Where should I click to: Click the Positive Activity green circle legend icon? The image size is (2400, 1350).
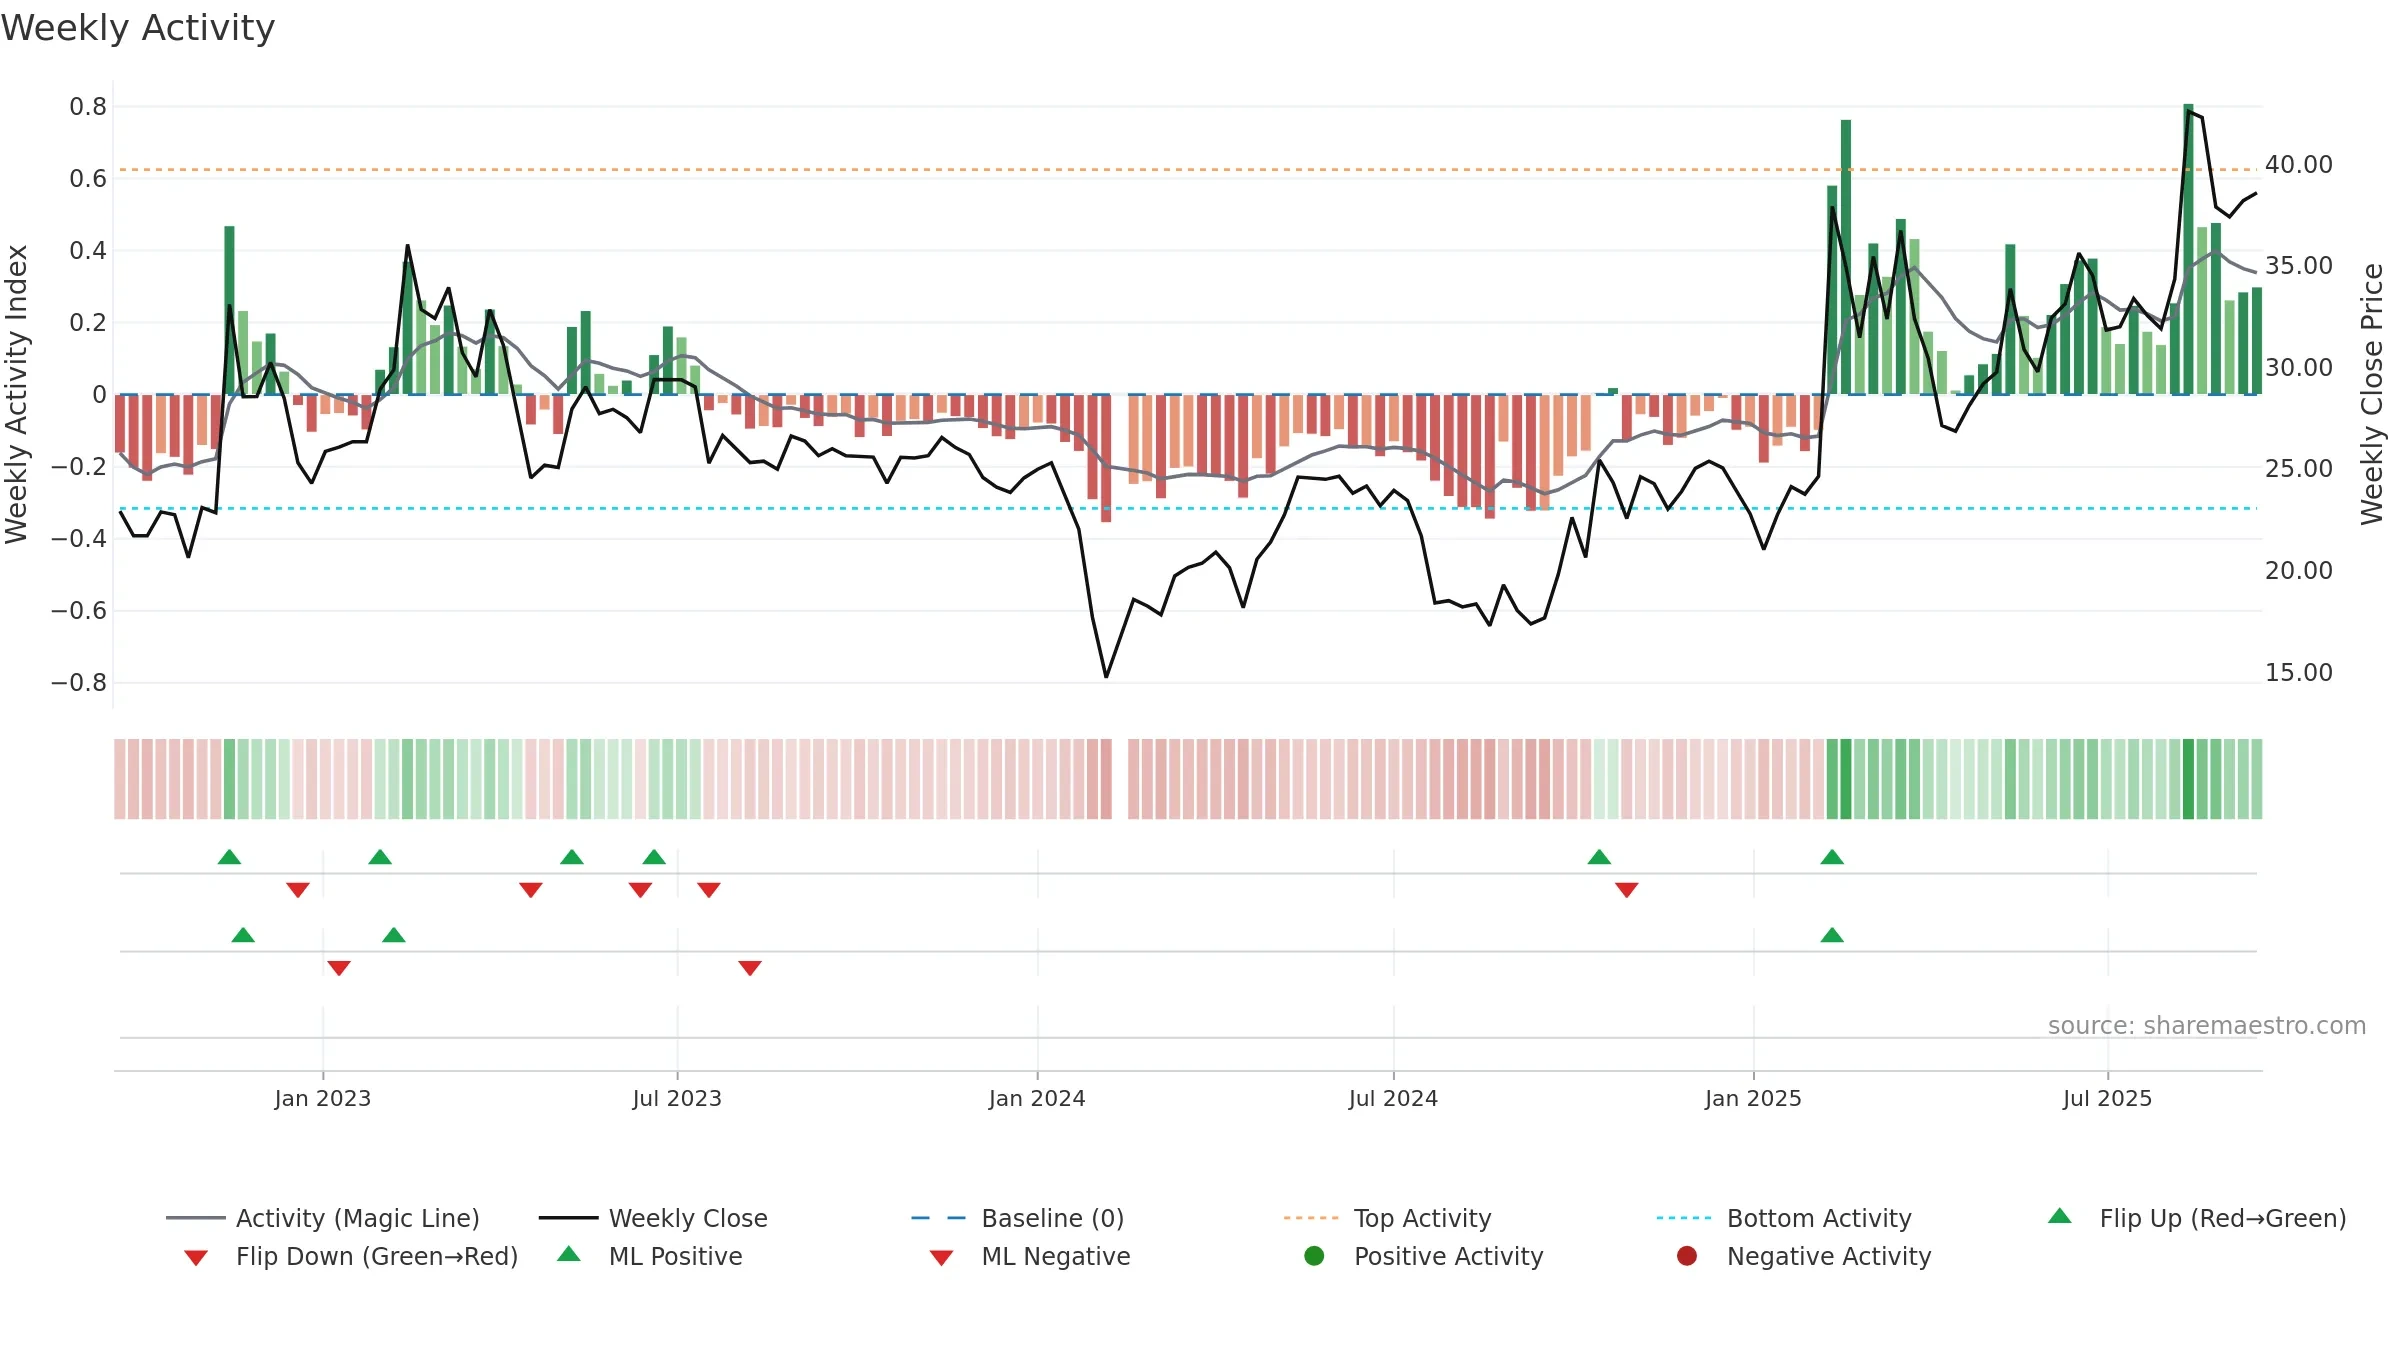[x=1314, y=1256]
